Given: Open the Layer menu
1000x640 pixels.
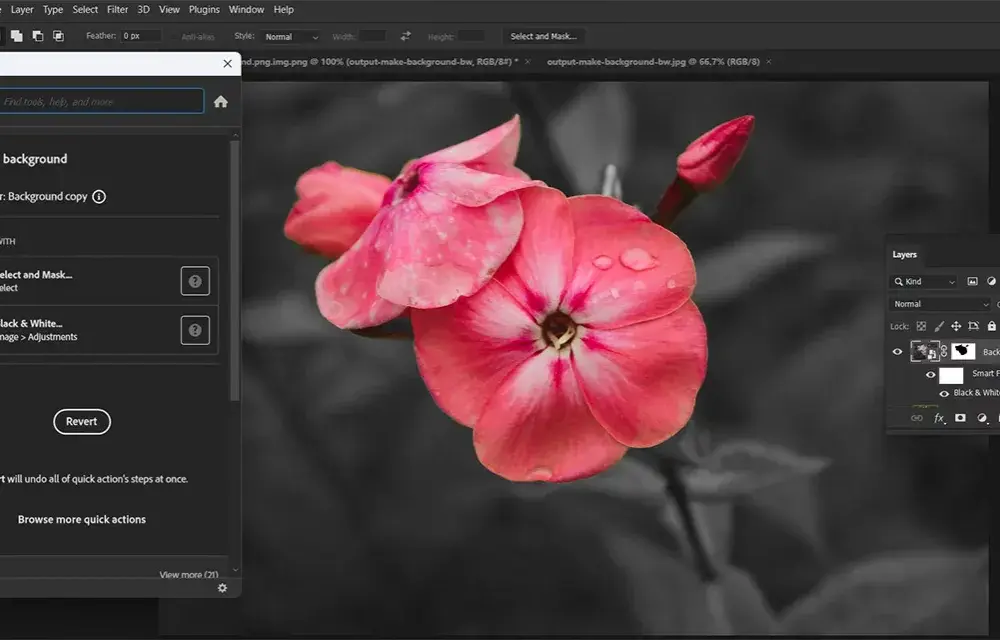Looking at the screenshot, I should [22, 10].
